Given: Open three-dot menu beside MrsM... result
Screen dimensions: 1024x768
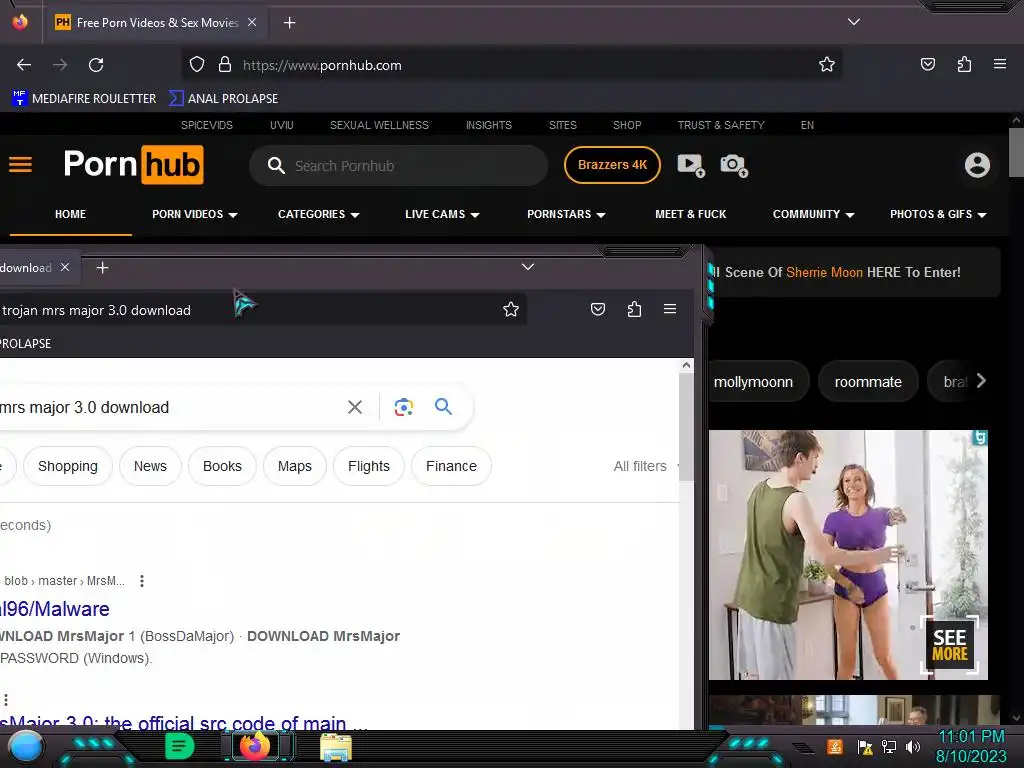Looking at the screenshot, I should 142,581.
